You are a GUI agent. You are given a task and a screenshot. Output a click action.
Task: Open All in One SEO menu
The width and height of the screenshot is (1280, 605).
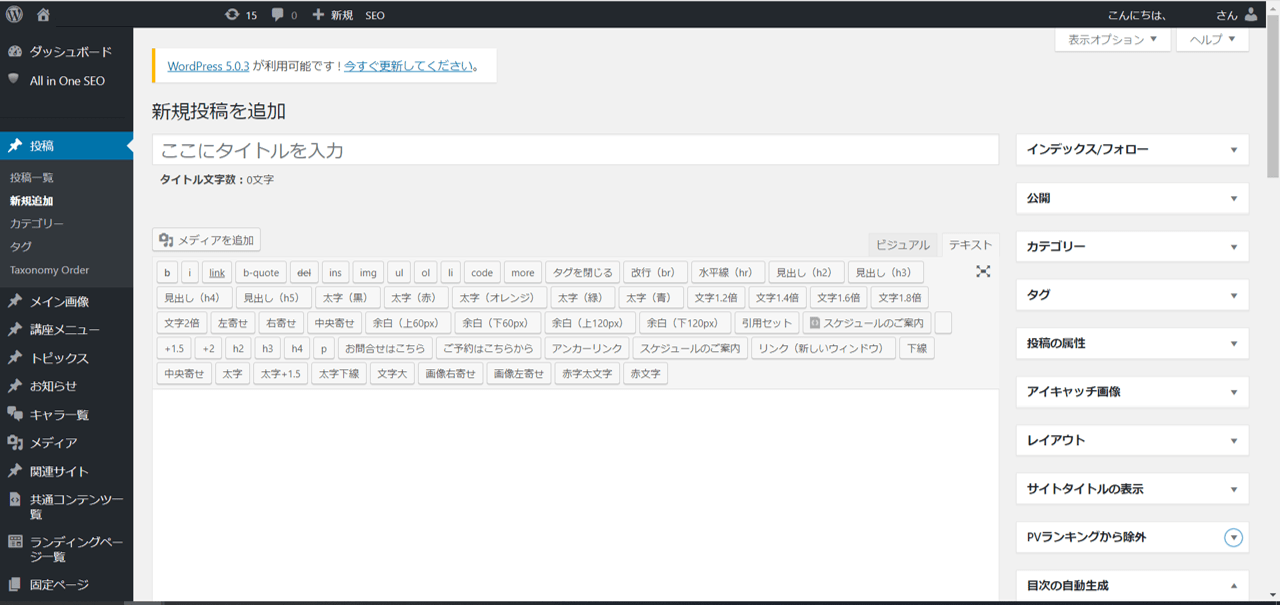pyautogui.click(x=66, y=80)
